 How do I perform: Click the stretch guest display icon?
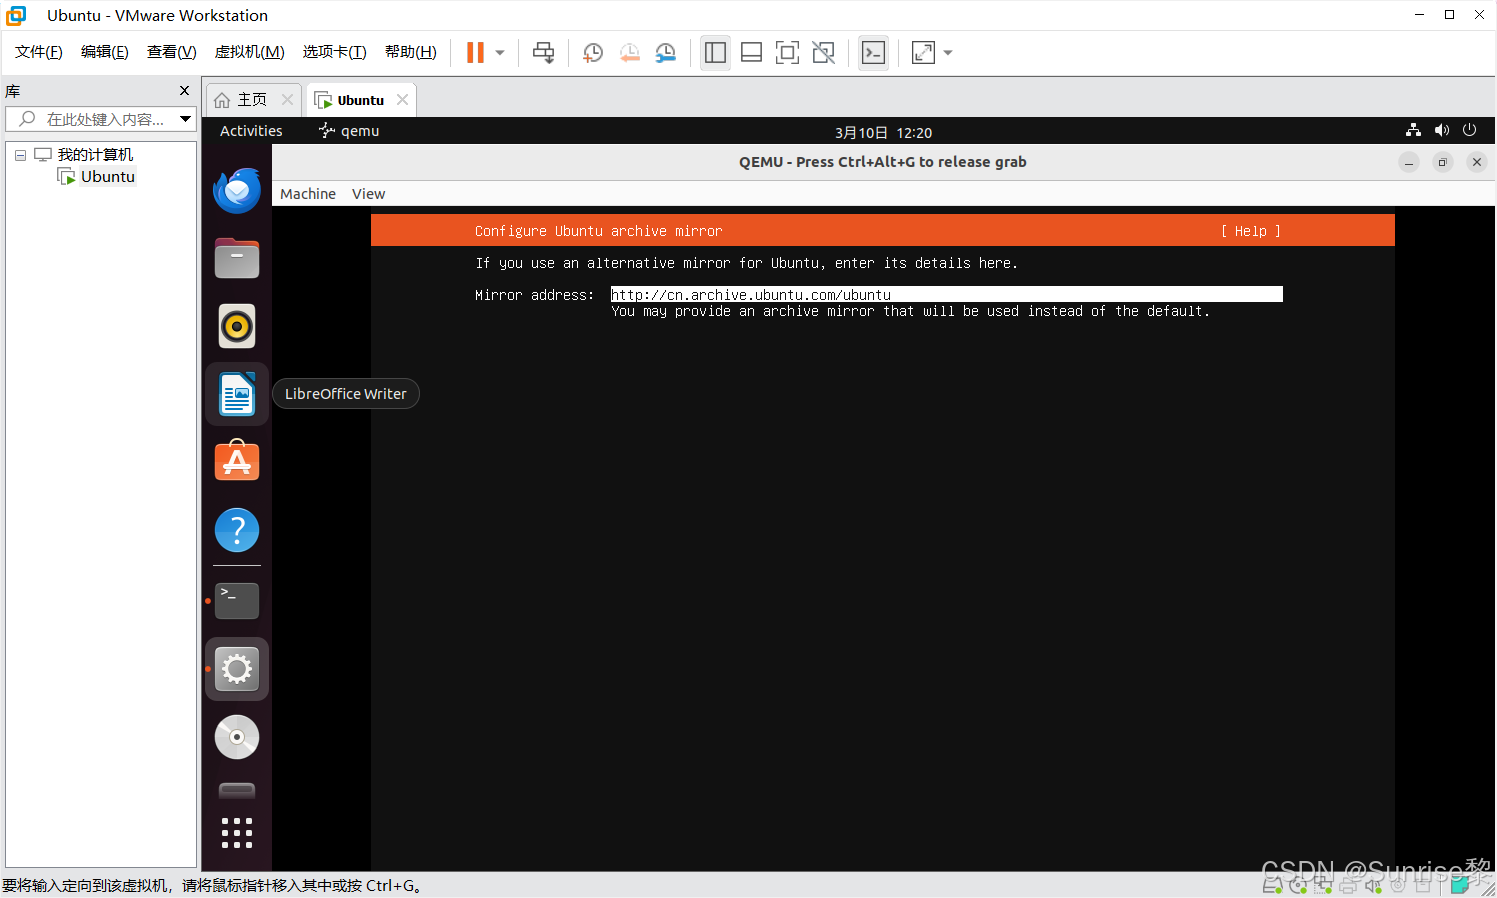(x=923, y=53)
